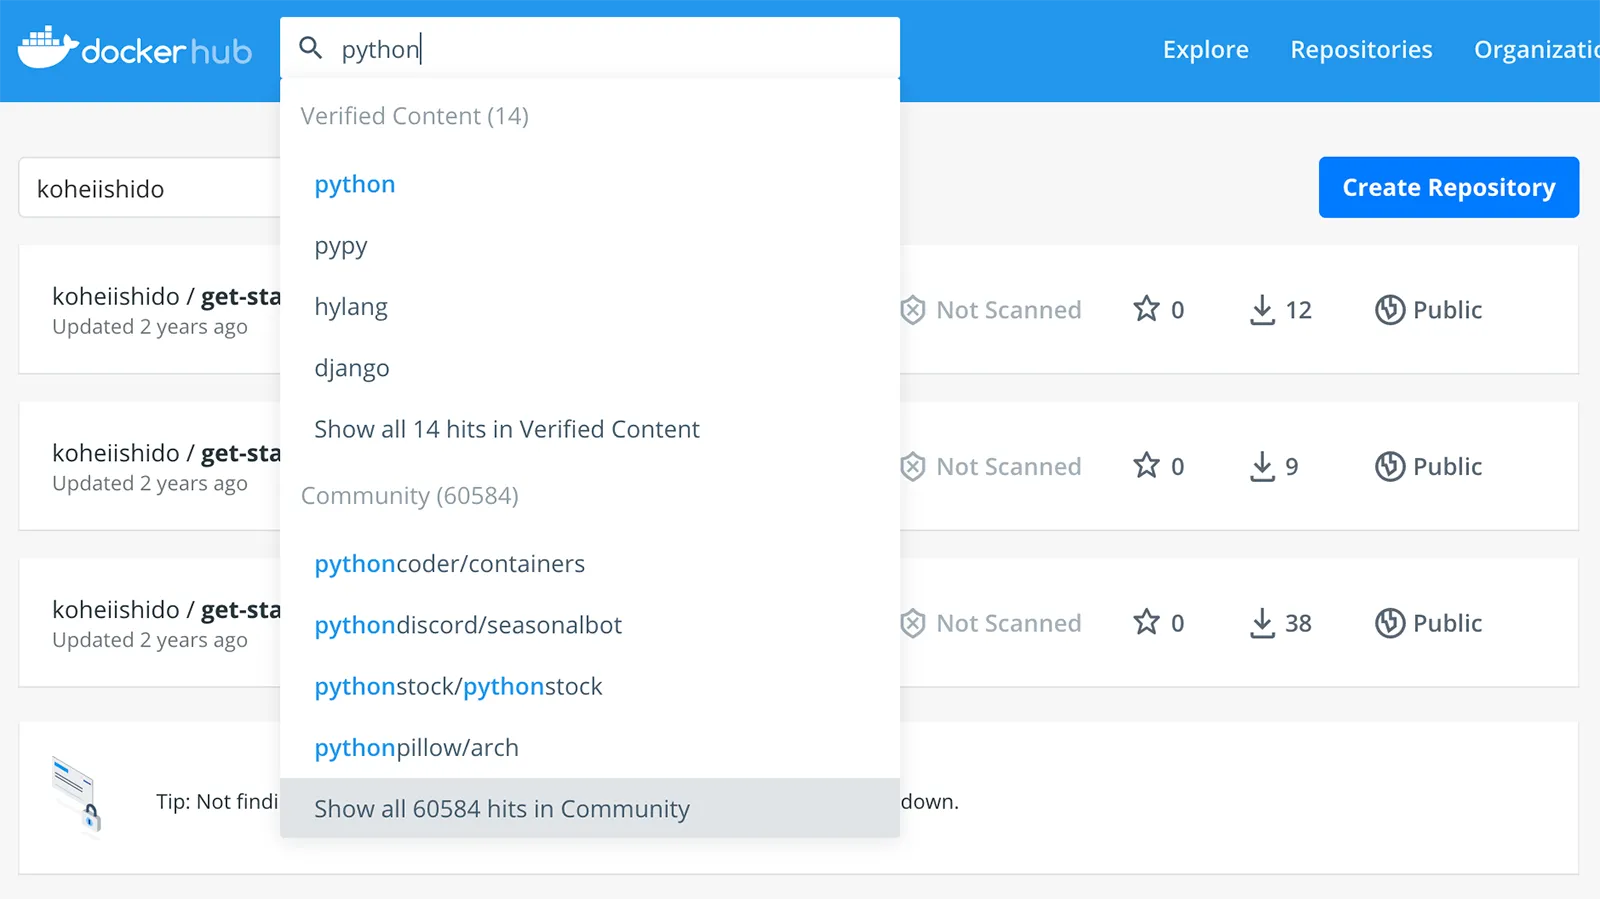Image resolution: width=1600 pixels, height=899 pixels.
Task: Click the Public label in the 12-downloads row
Action: click(x=1447, y=310)
